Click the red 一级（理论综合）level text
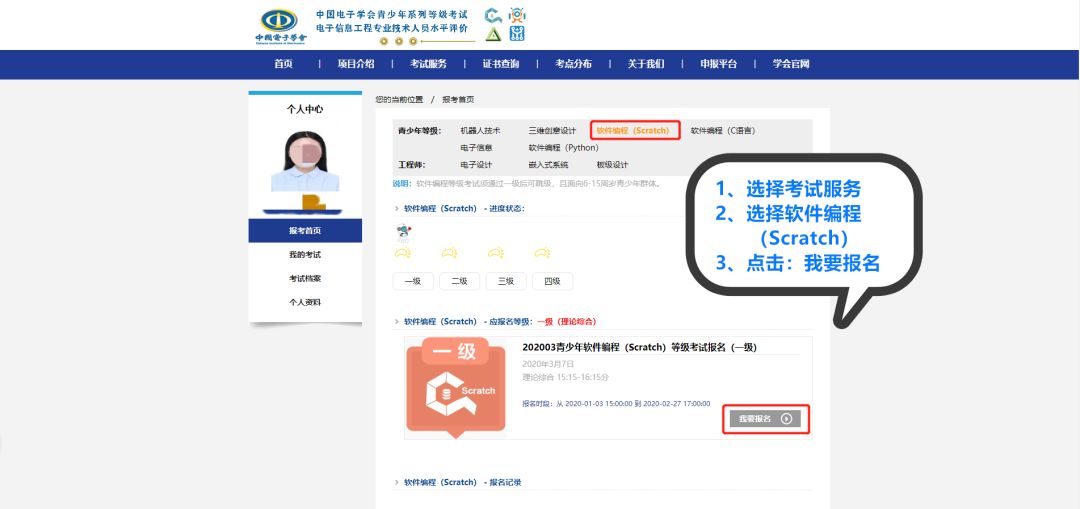 (566, 322)
